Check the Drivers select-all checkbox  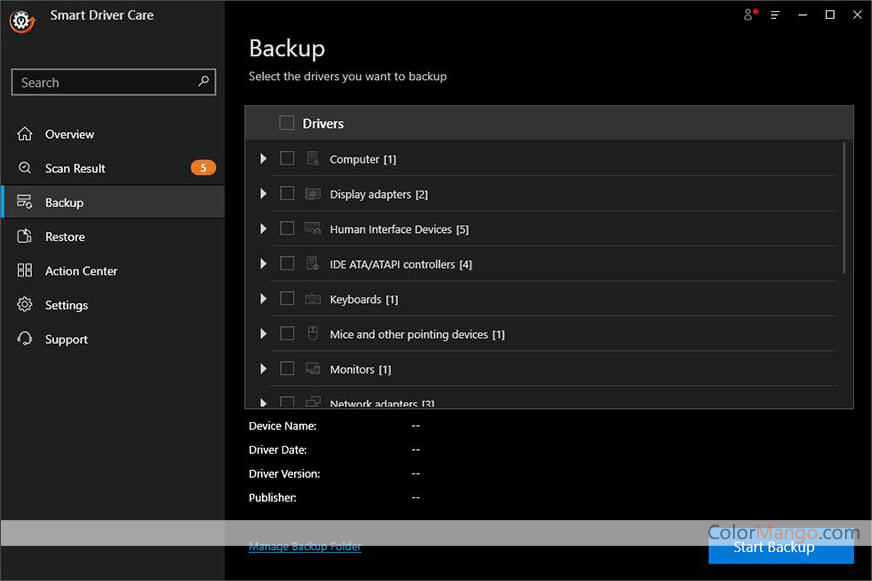[287, 123]
